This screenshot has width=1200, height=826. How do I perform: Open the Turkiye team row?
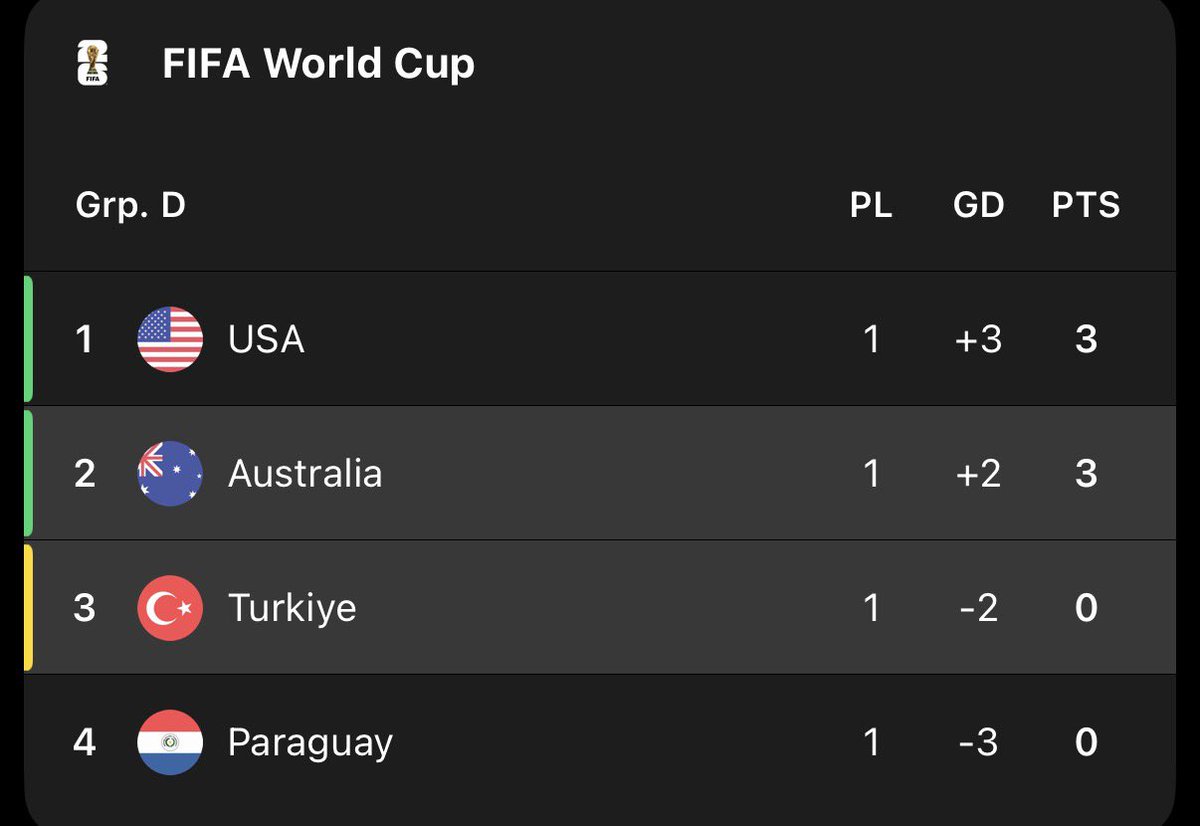(x=600, y=608)
